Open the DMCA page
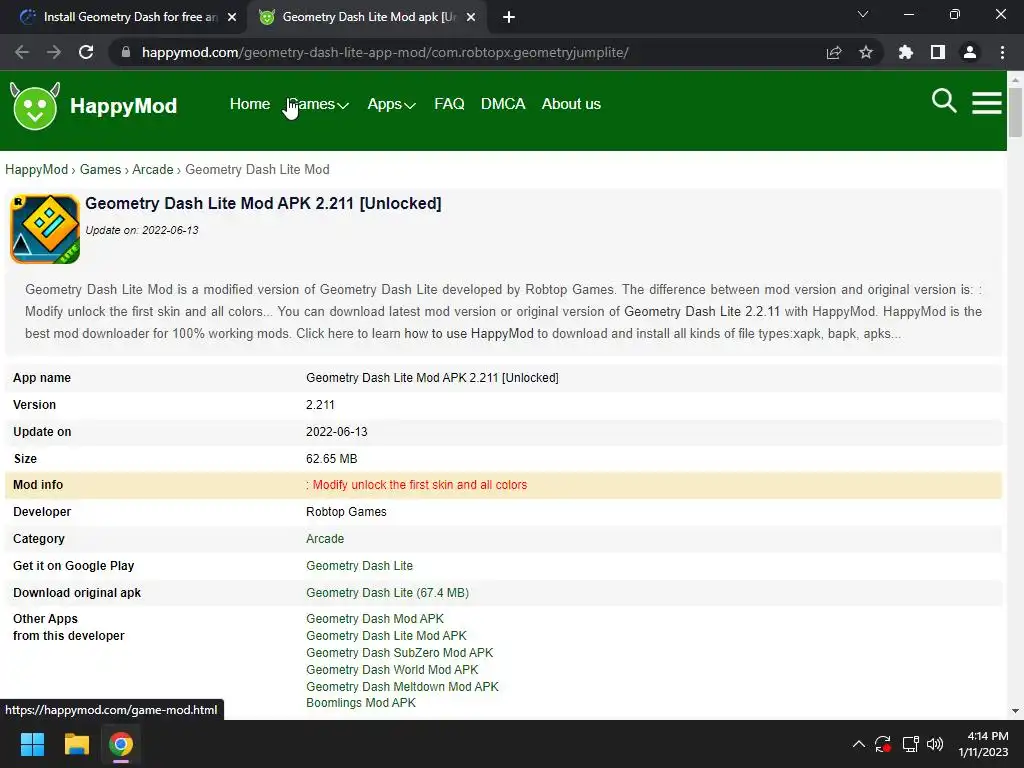Image resolution: width=1024 pixels, height=768 pixels. [503, 104]
